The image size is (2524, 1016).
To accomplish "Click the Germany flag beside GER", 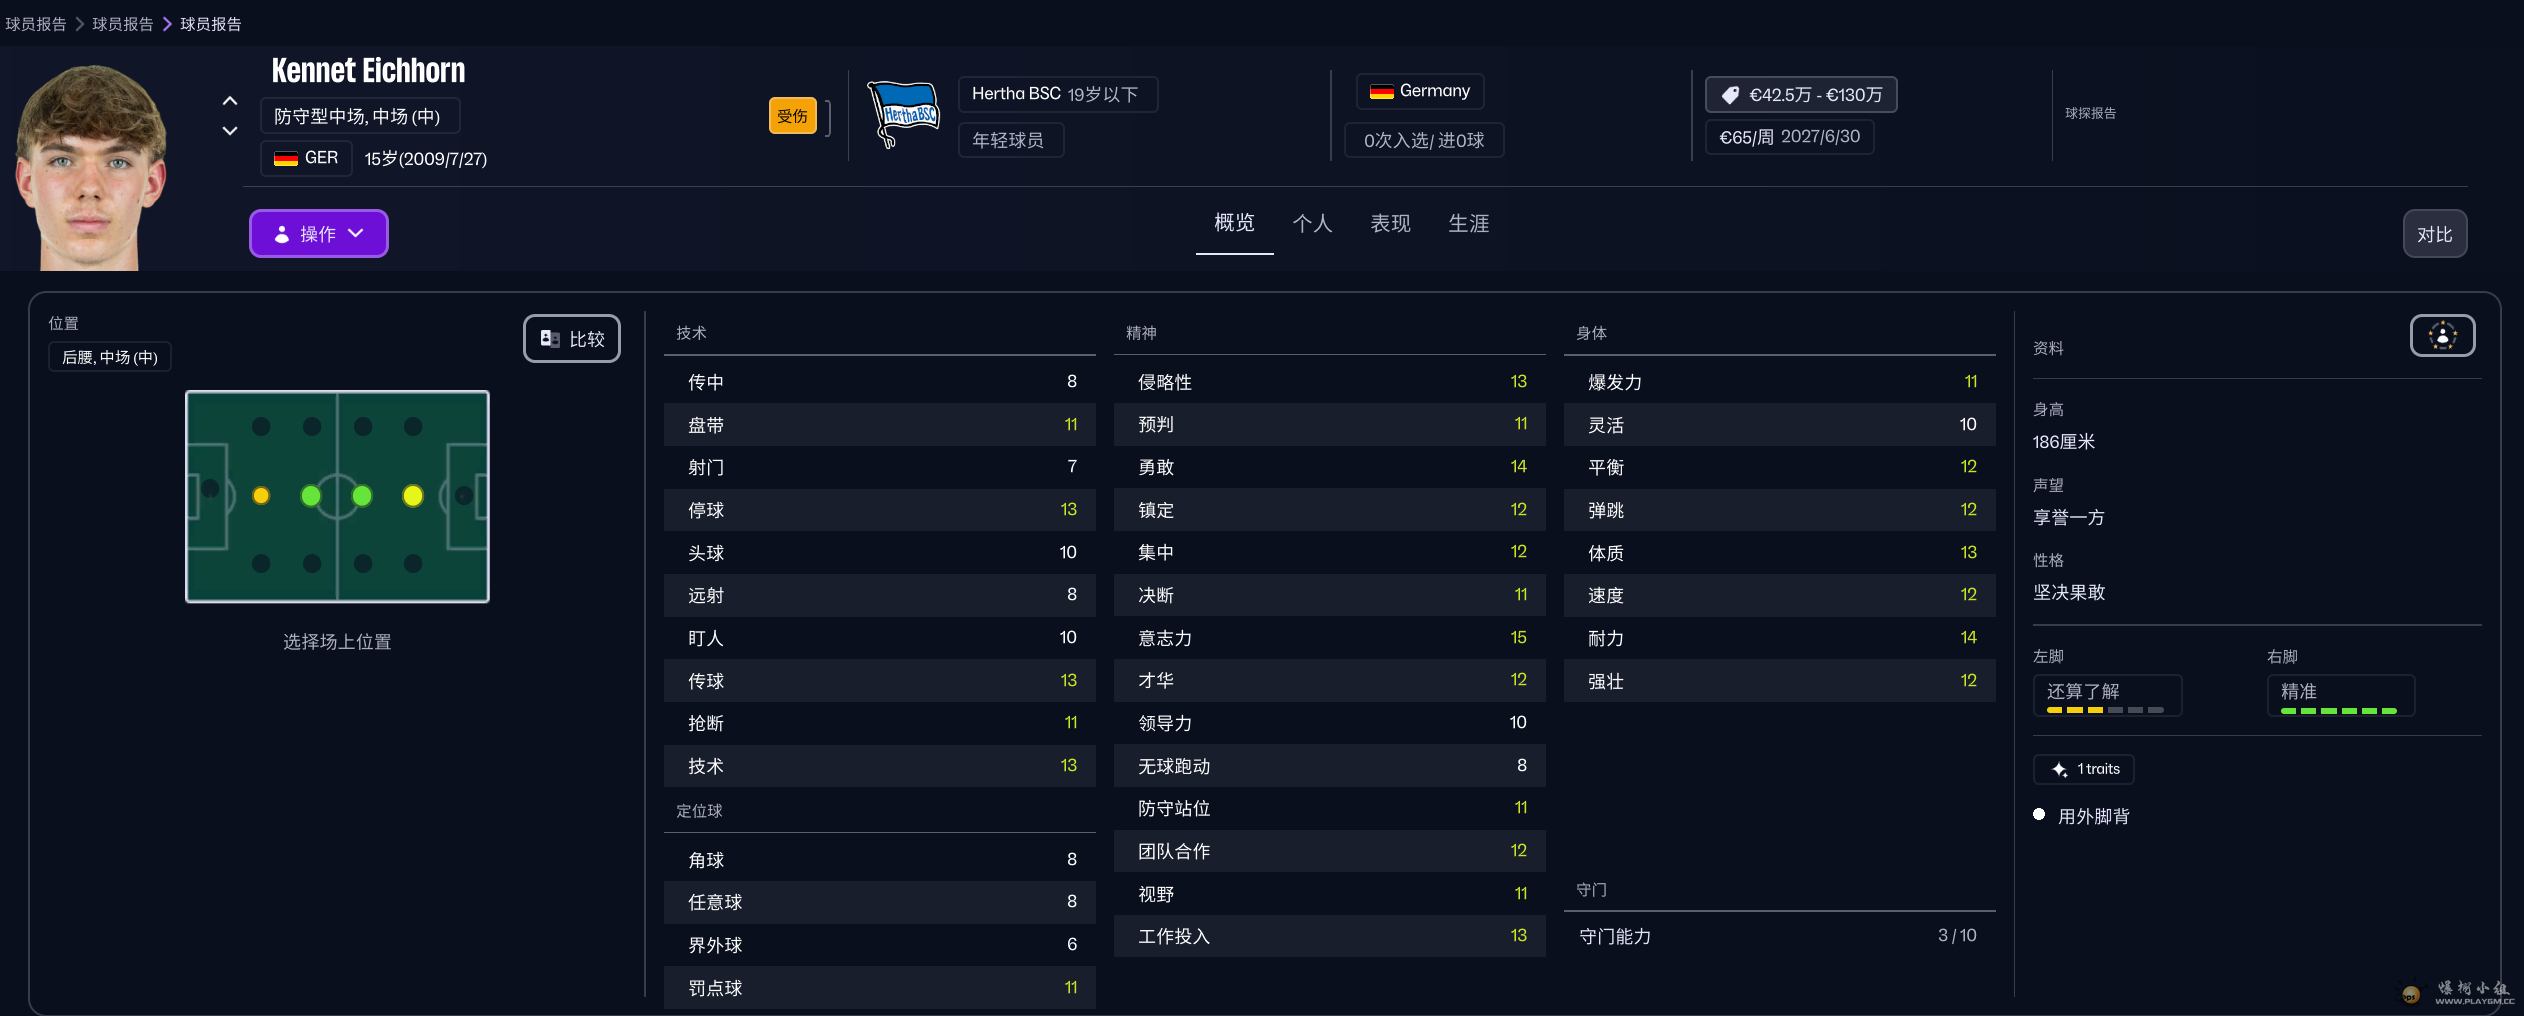I will (x=284, y=157).
